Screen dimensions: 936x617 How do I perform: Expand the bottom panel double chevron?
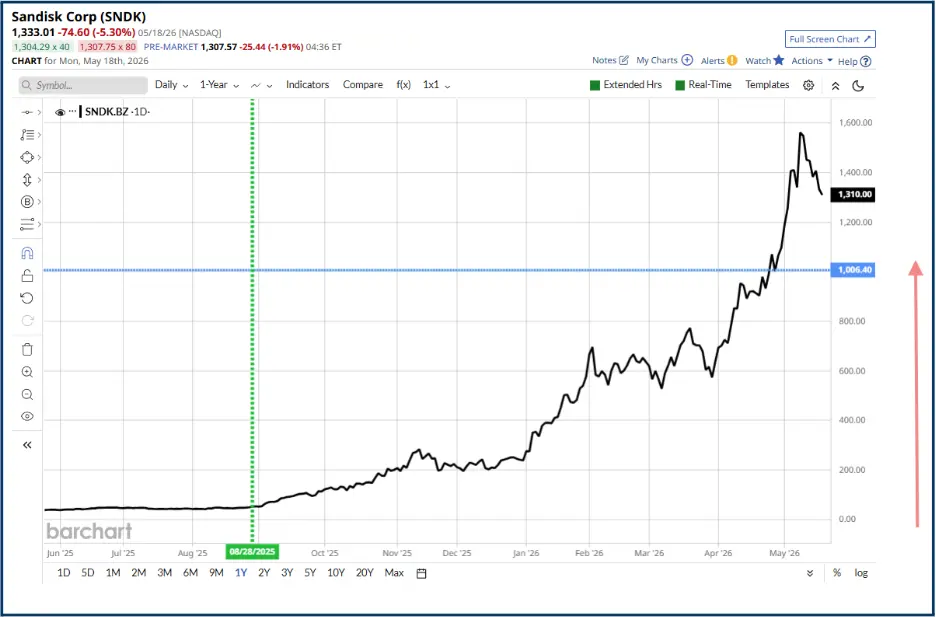pyautogui.click(x=810, y=573)
